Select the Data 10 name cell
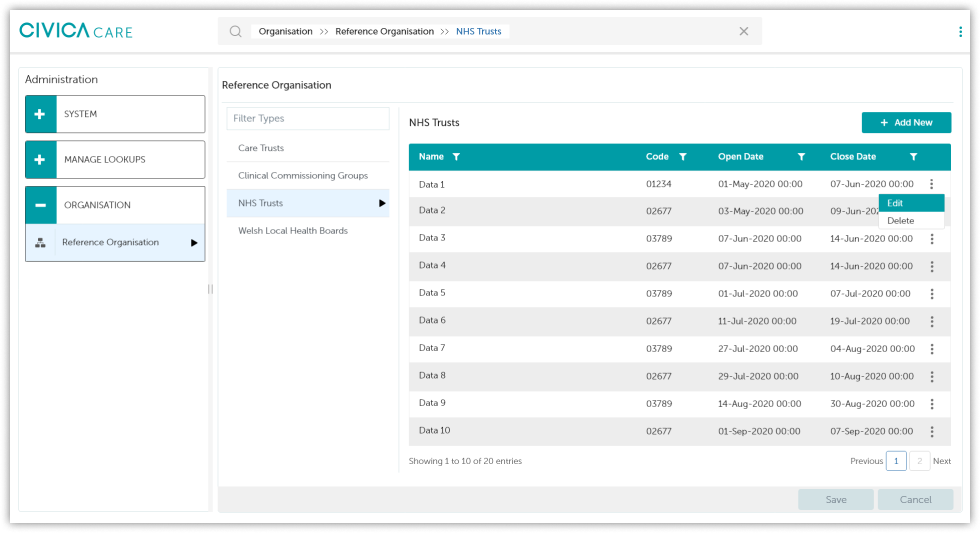980x533 pixels. point(434,431)
